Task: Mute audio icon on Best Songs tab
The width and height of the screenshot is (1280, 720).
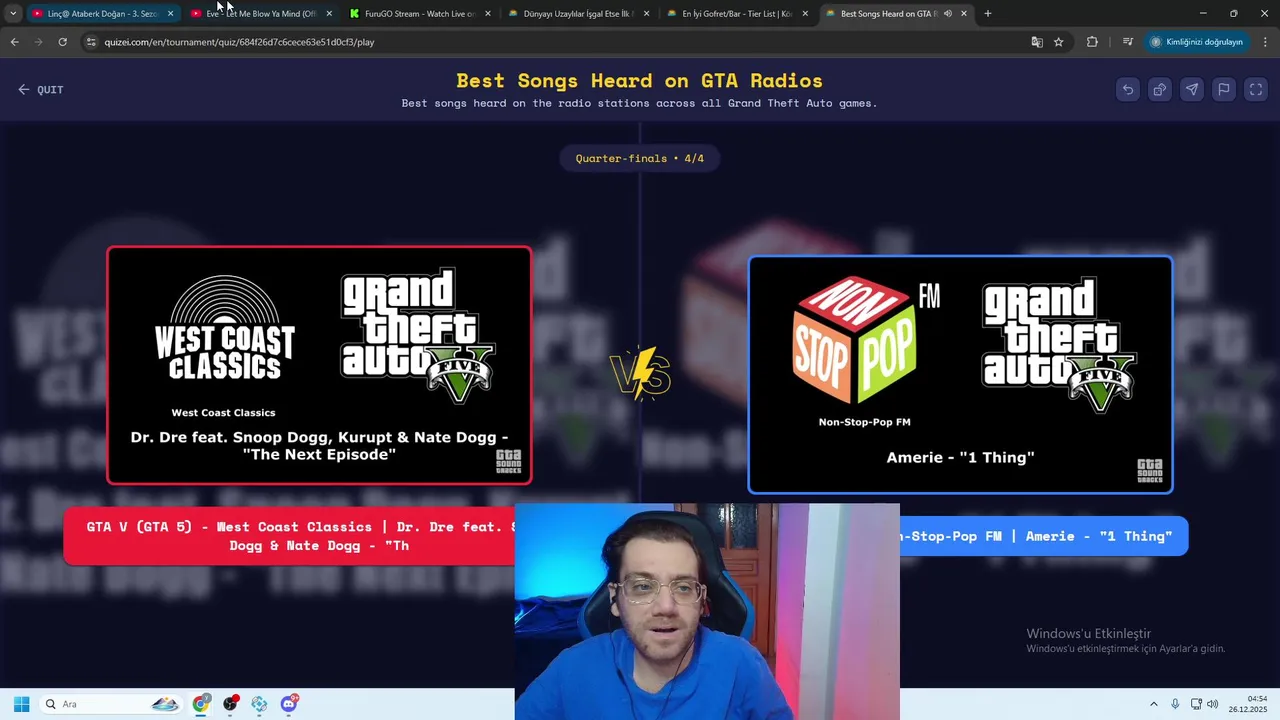Action: 948,14
